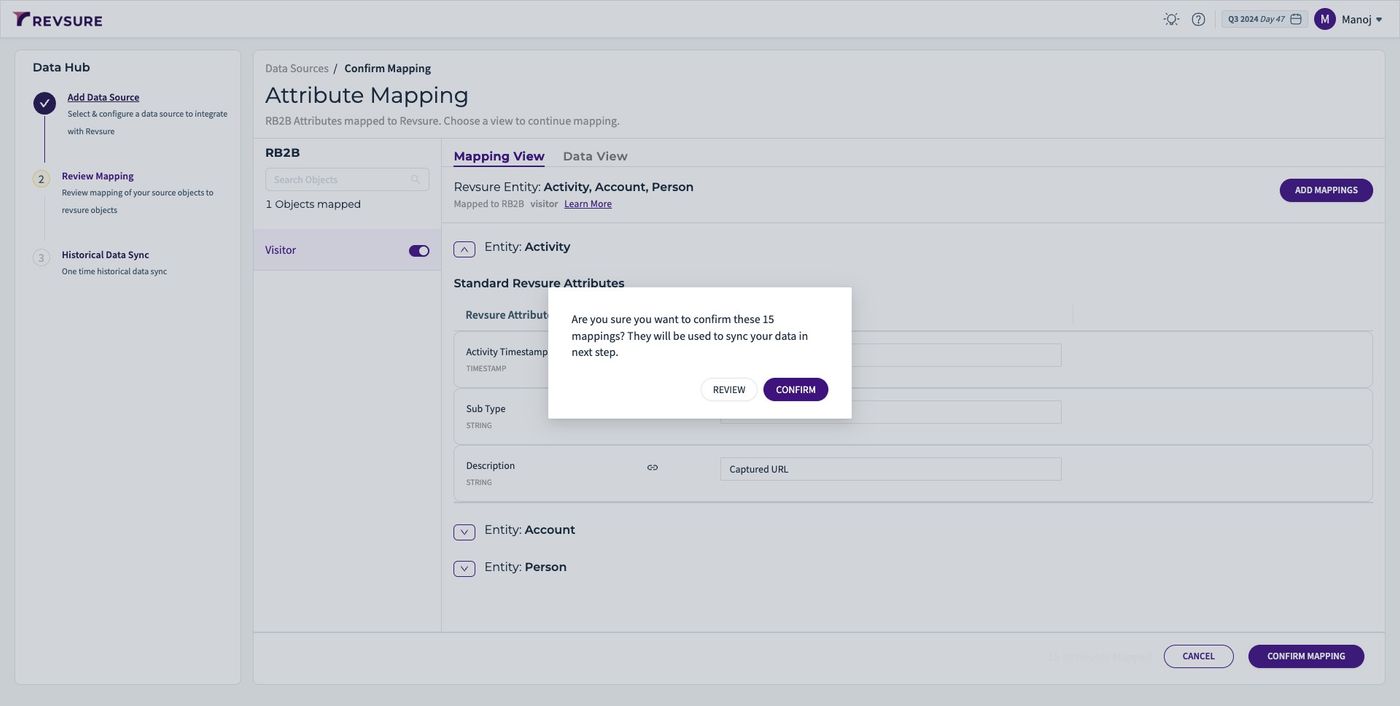Expand the Entity: Account section
The height and width of the screenshot is (706, 1400).
click(x=464, y=532)
